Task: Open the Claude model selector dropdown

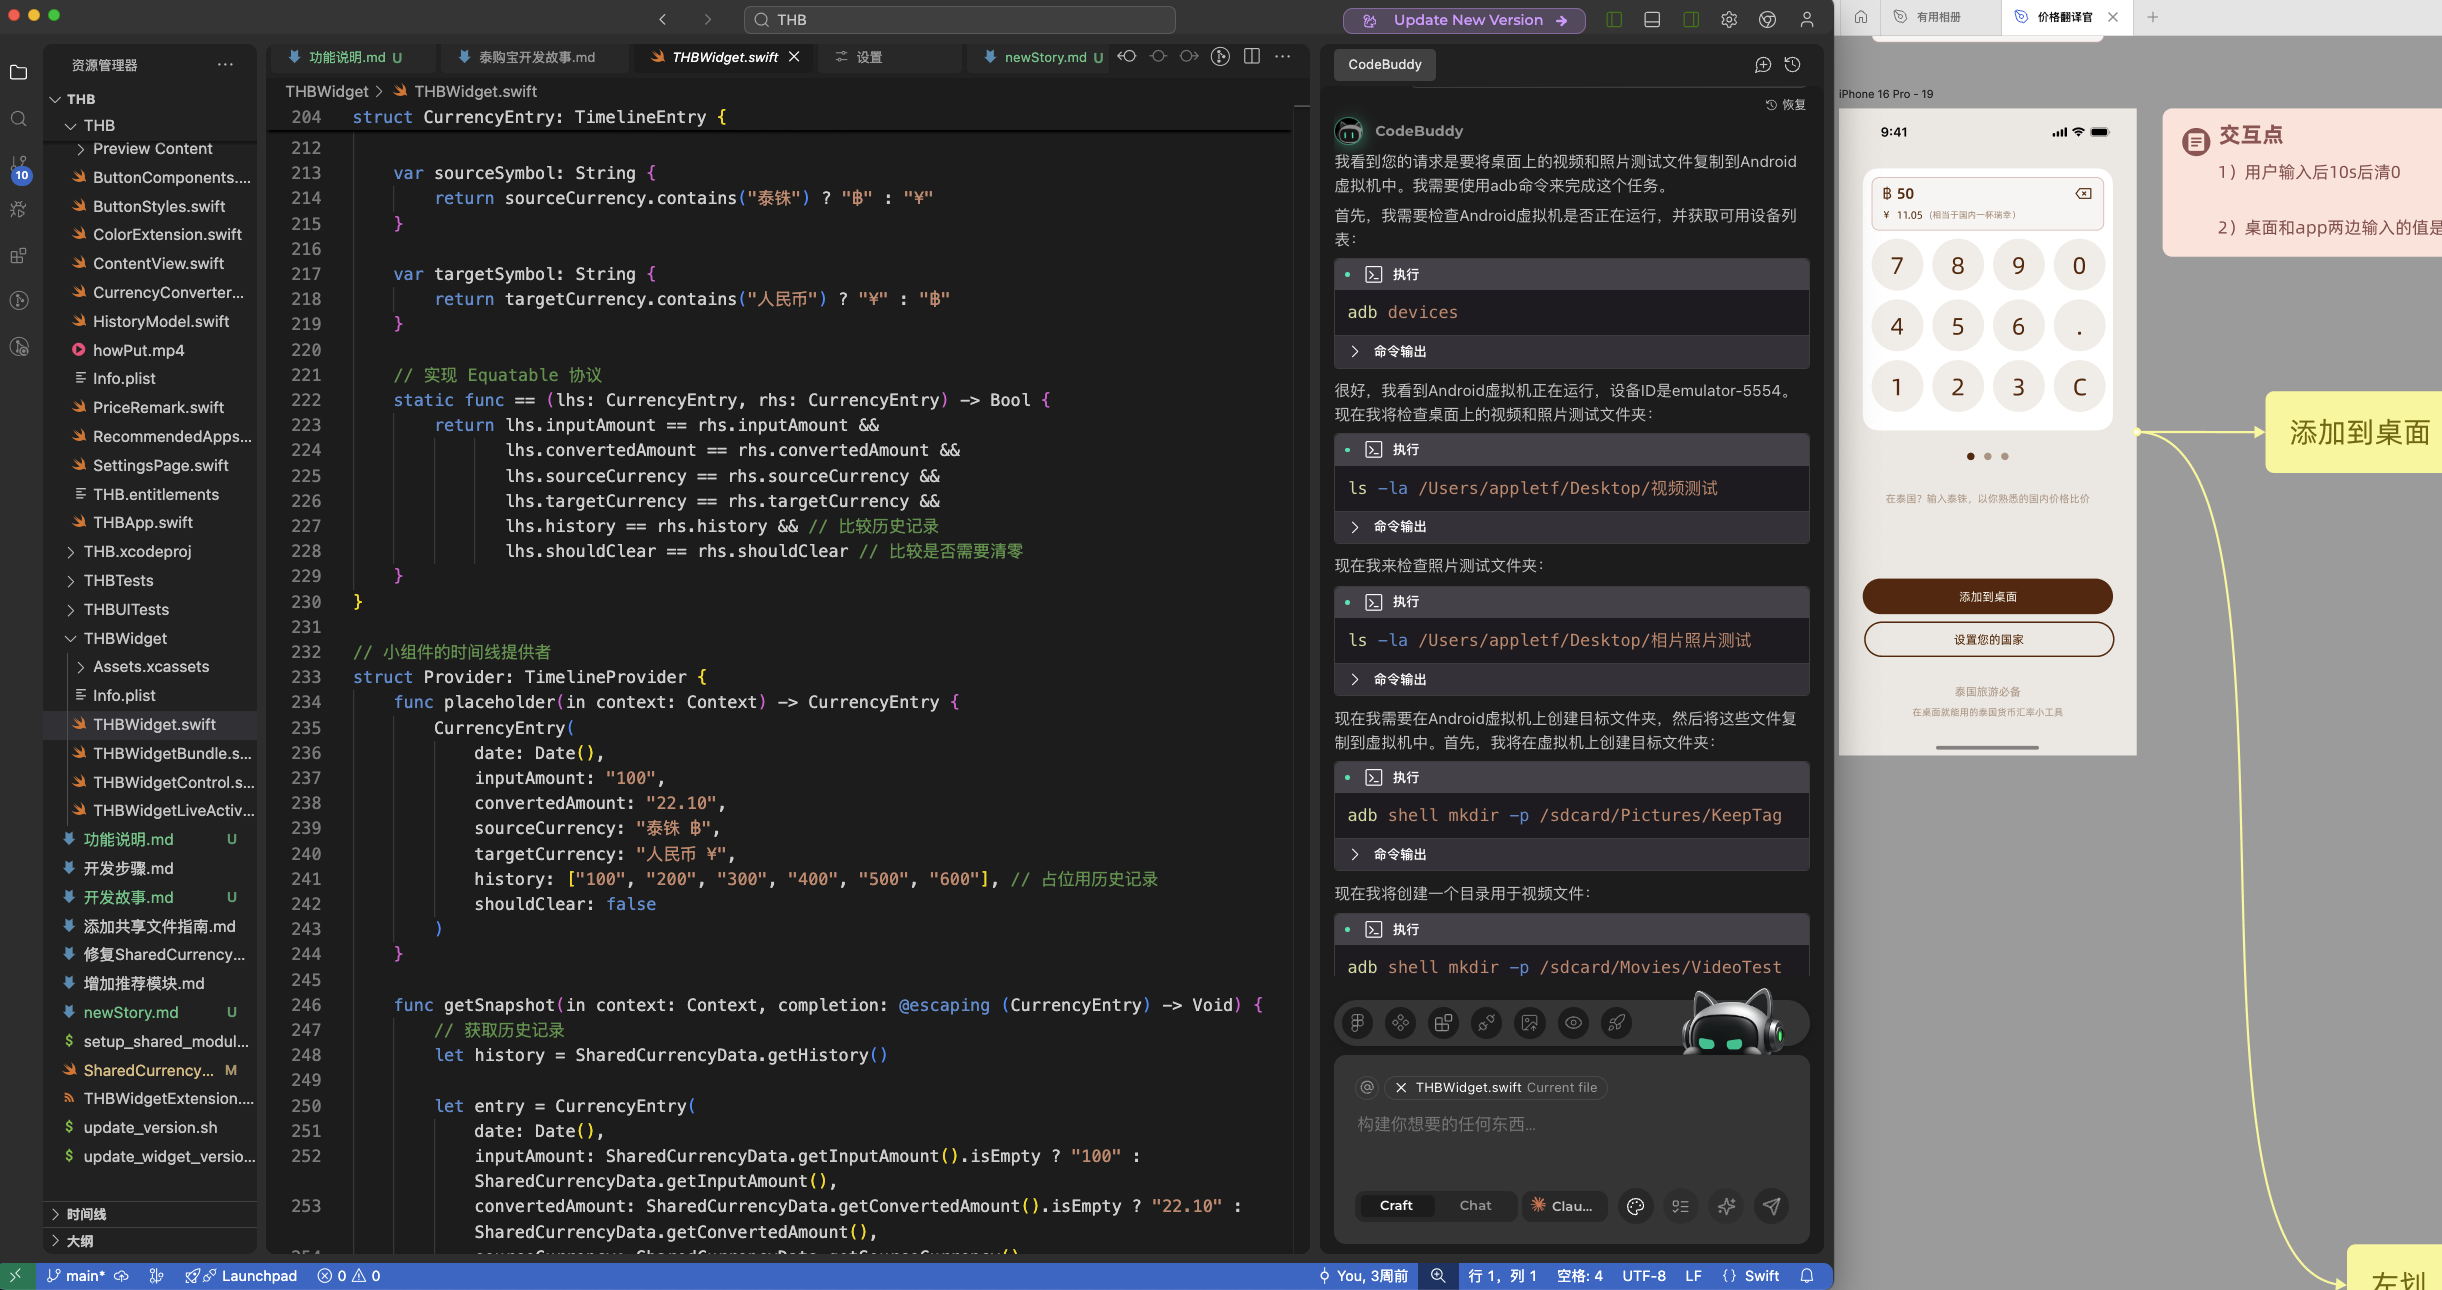Action: click(1563, 1206)
